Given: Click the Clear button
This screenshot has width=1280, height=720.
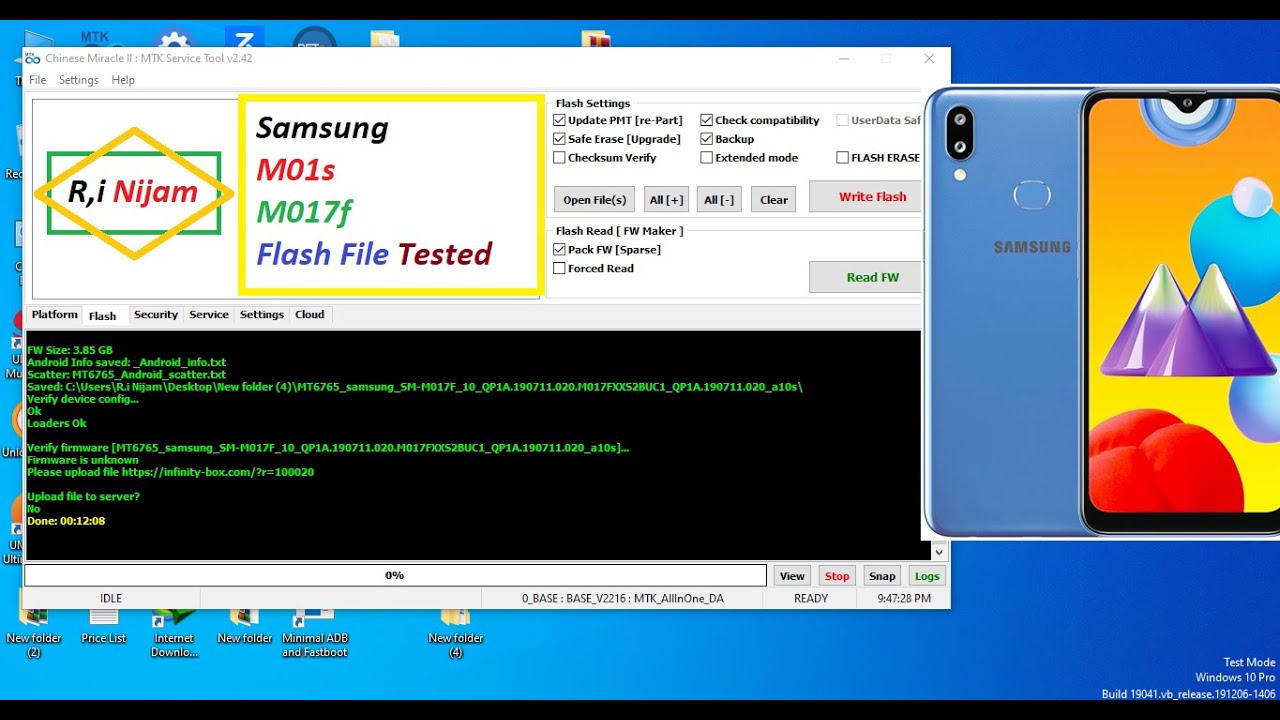Looking at the screenshot, I should [774, 199].
